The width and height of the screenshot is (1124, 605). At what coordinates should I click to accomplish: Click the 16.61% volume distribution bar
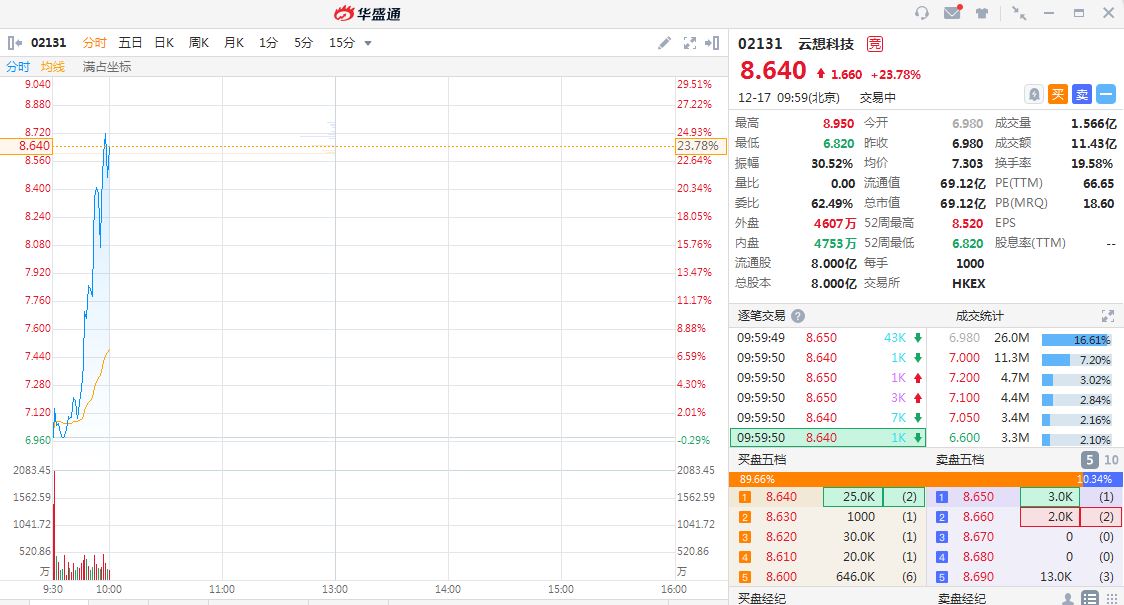coord(1076,340)
